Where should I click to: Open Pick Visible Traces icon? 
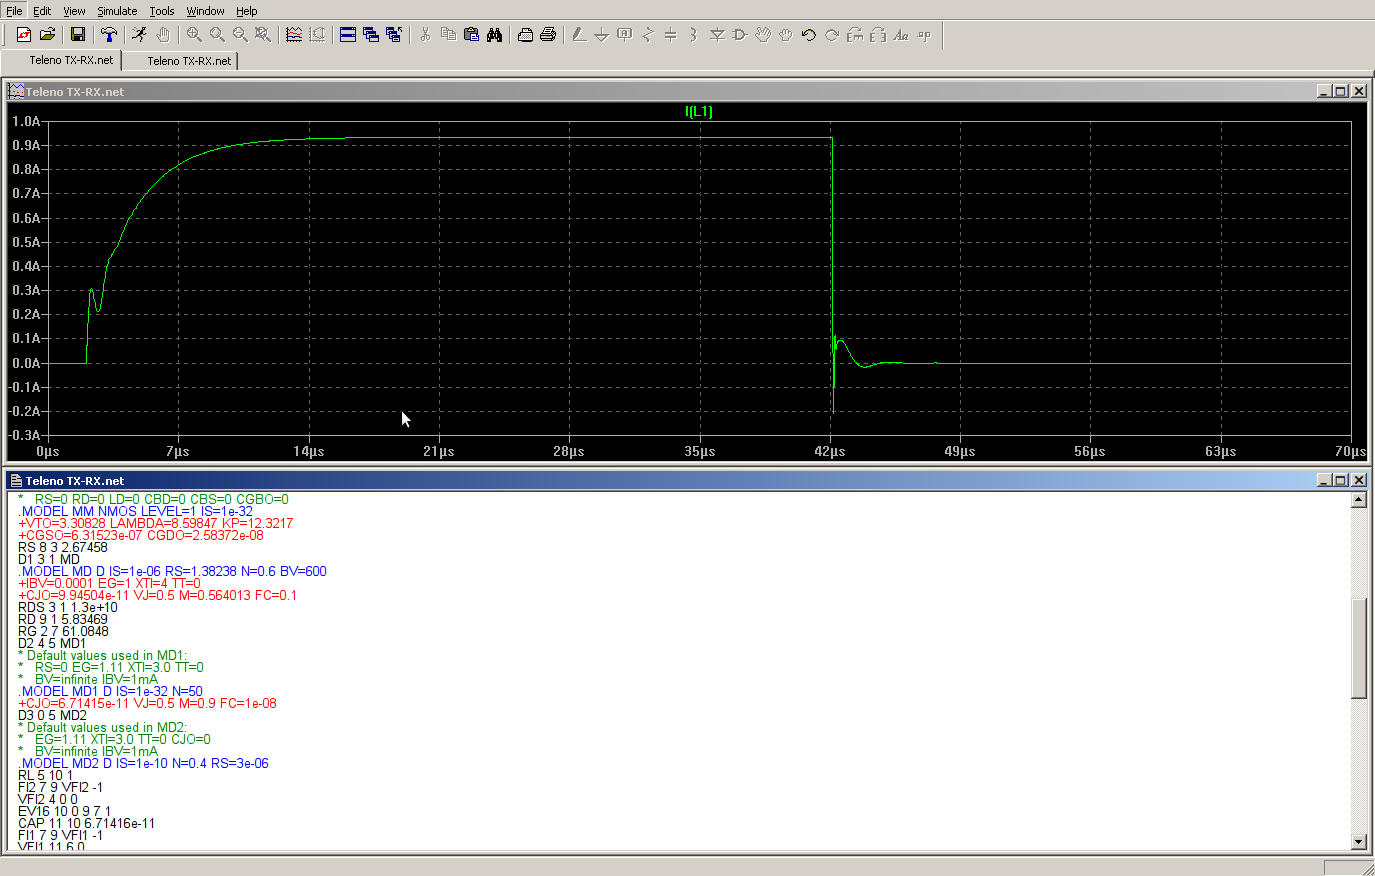294,35
